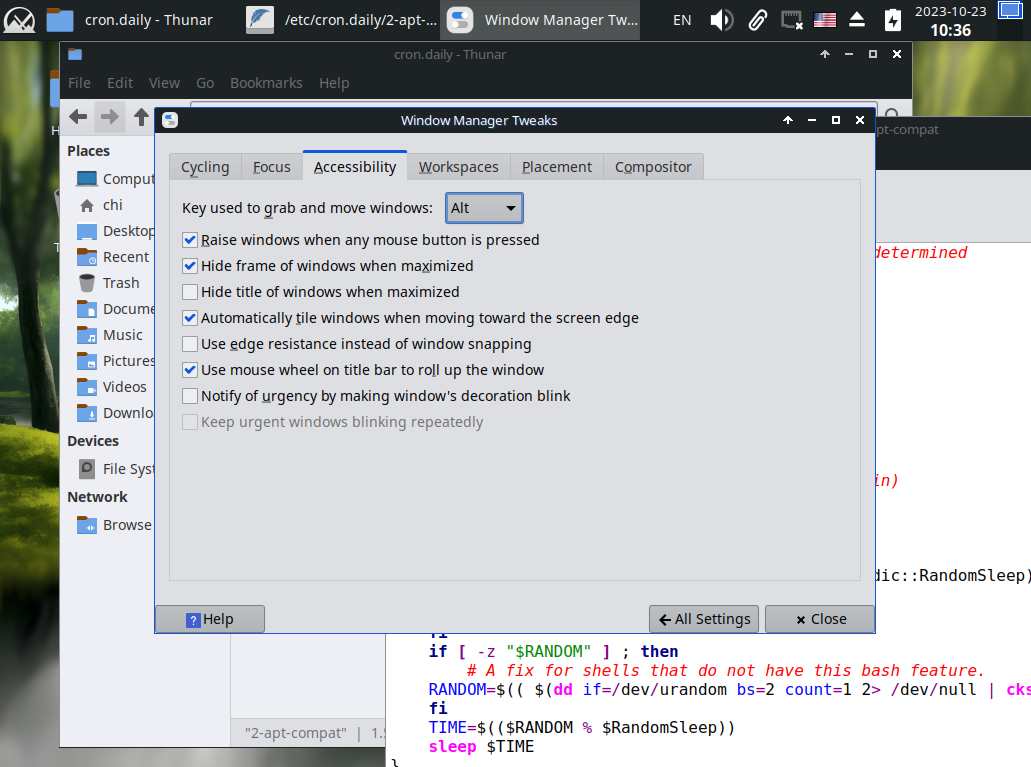Click the Music folder icon in sidebar
1031x767 pixels.
click(87, 335)
